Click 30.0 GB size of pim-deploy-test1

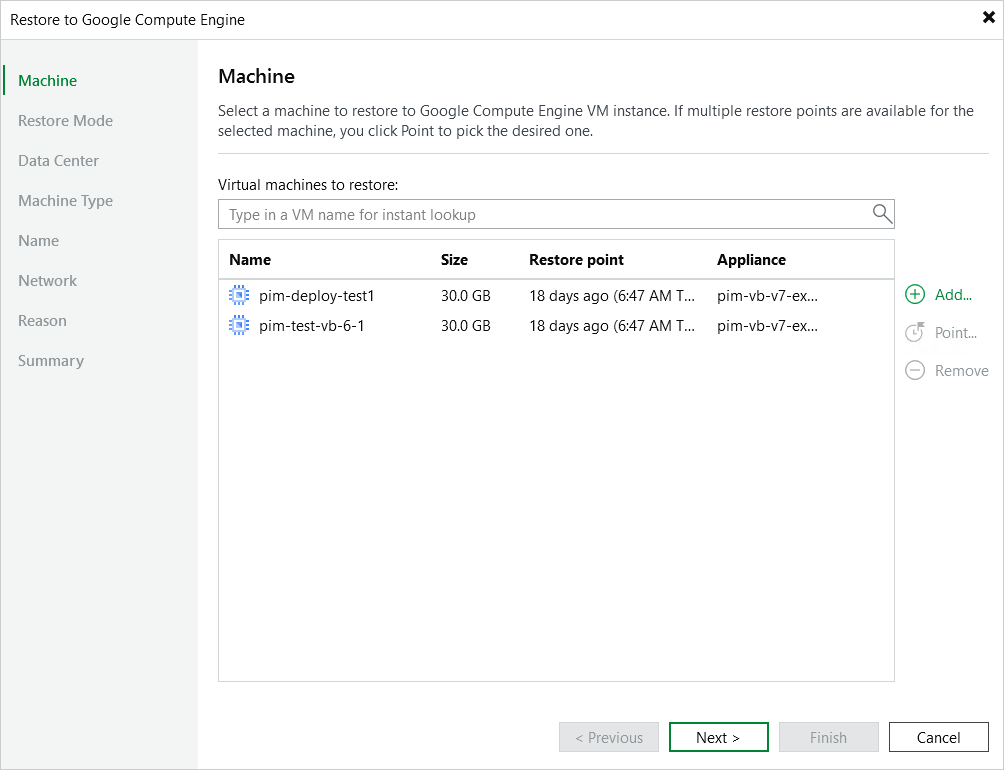[466, 295]
